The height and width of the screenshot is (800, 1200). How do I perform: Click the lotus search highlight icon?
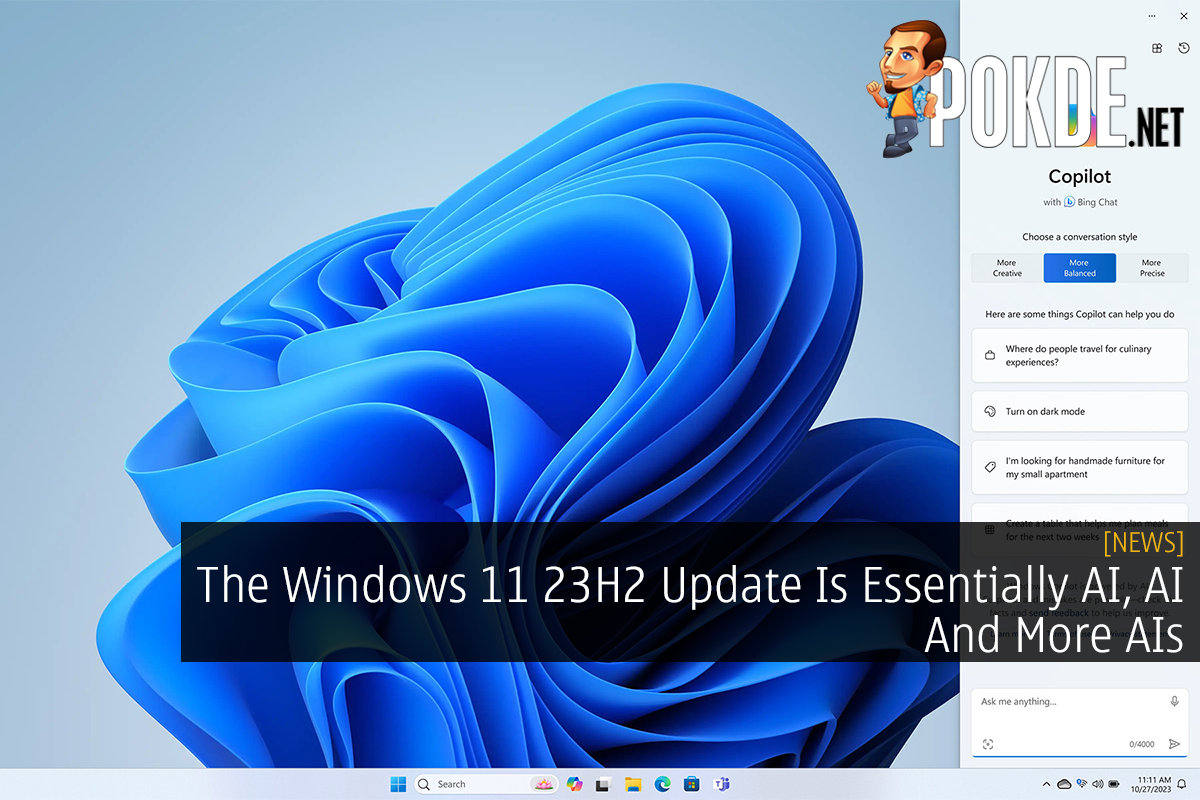tap(543, 784)
